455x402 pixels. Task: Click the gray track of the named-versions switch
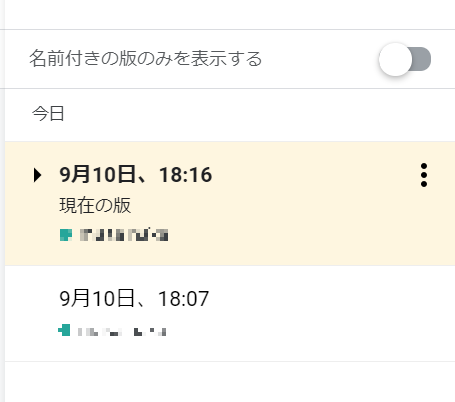[x=423, y=59]
